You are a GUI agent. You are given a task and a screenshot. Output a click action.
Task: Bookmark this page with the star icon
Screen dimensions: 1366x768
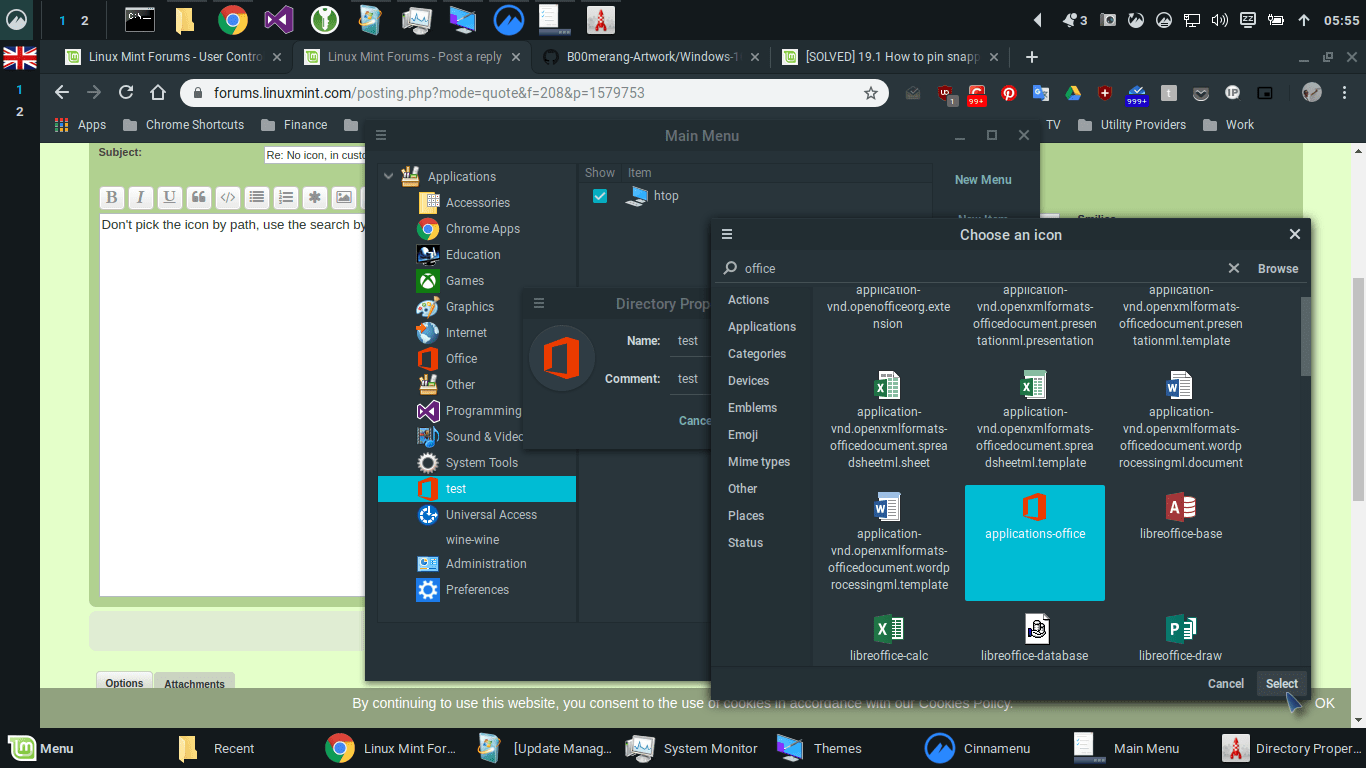871,93
